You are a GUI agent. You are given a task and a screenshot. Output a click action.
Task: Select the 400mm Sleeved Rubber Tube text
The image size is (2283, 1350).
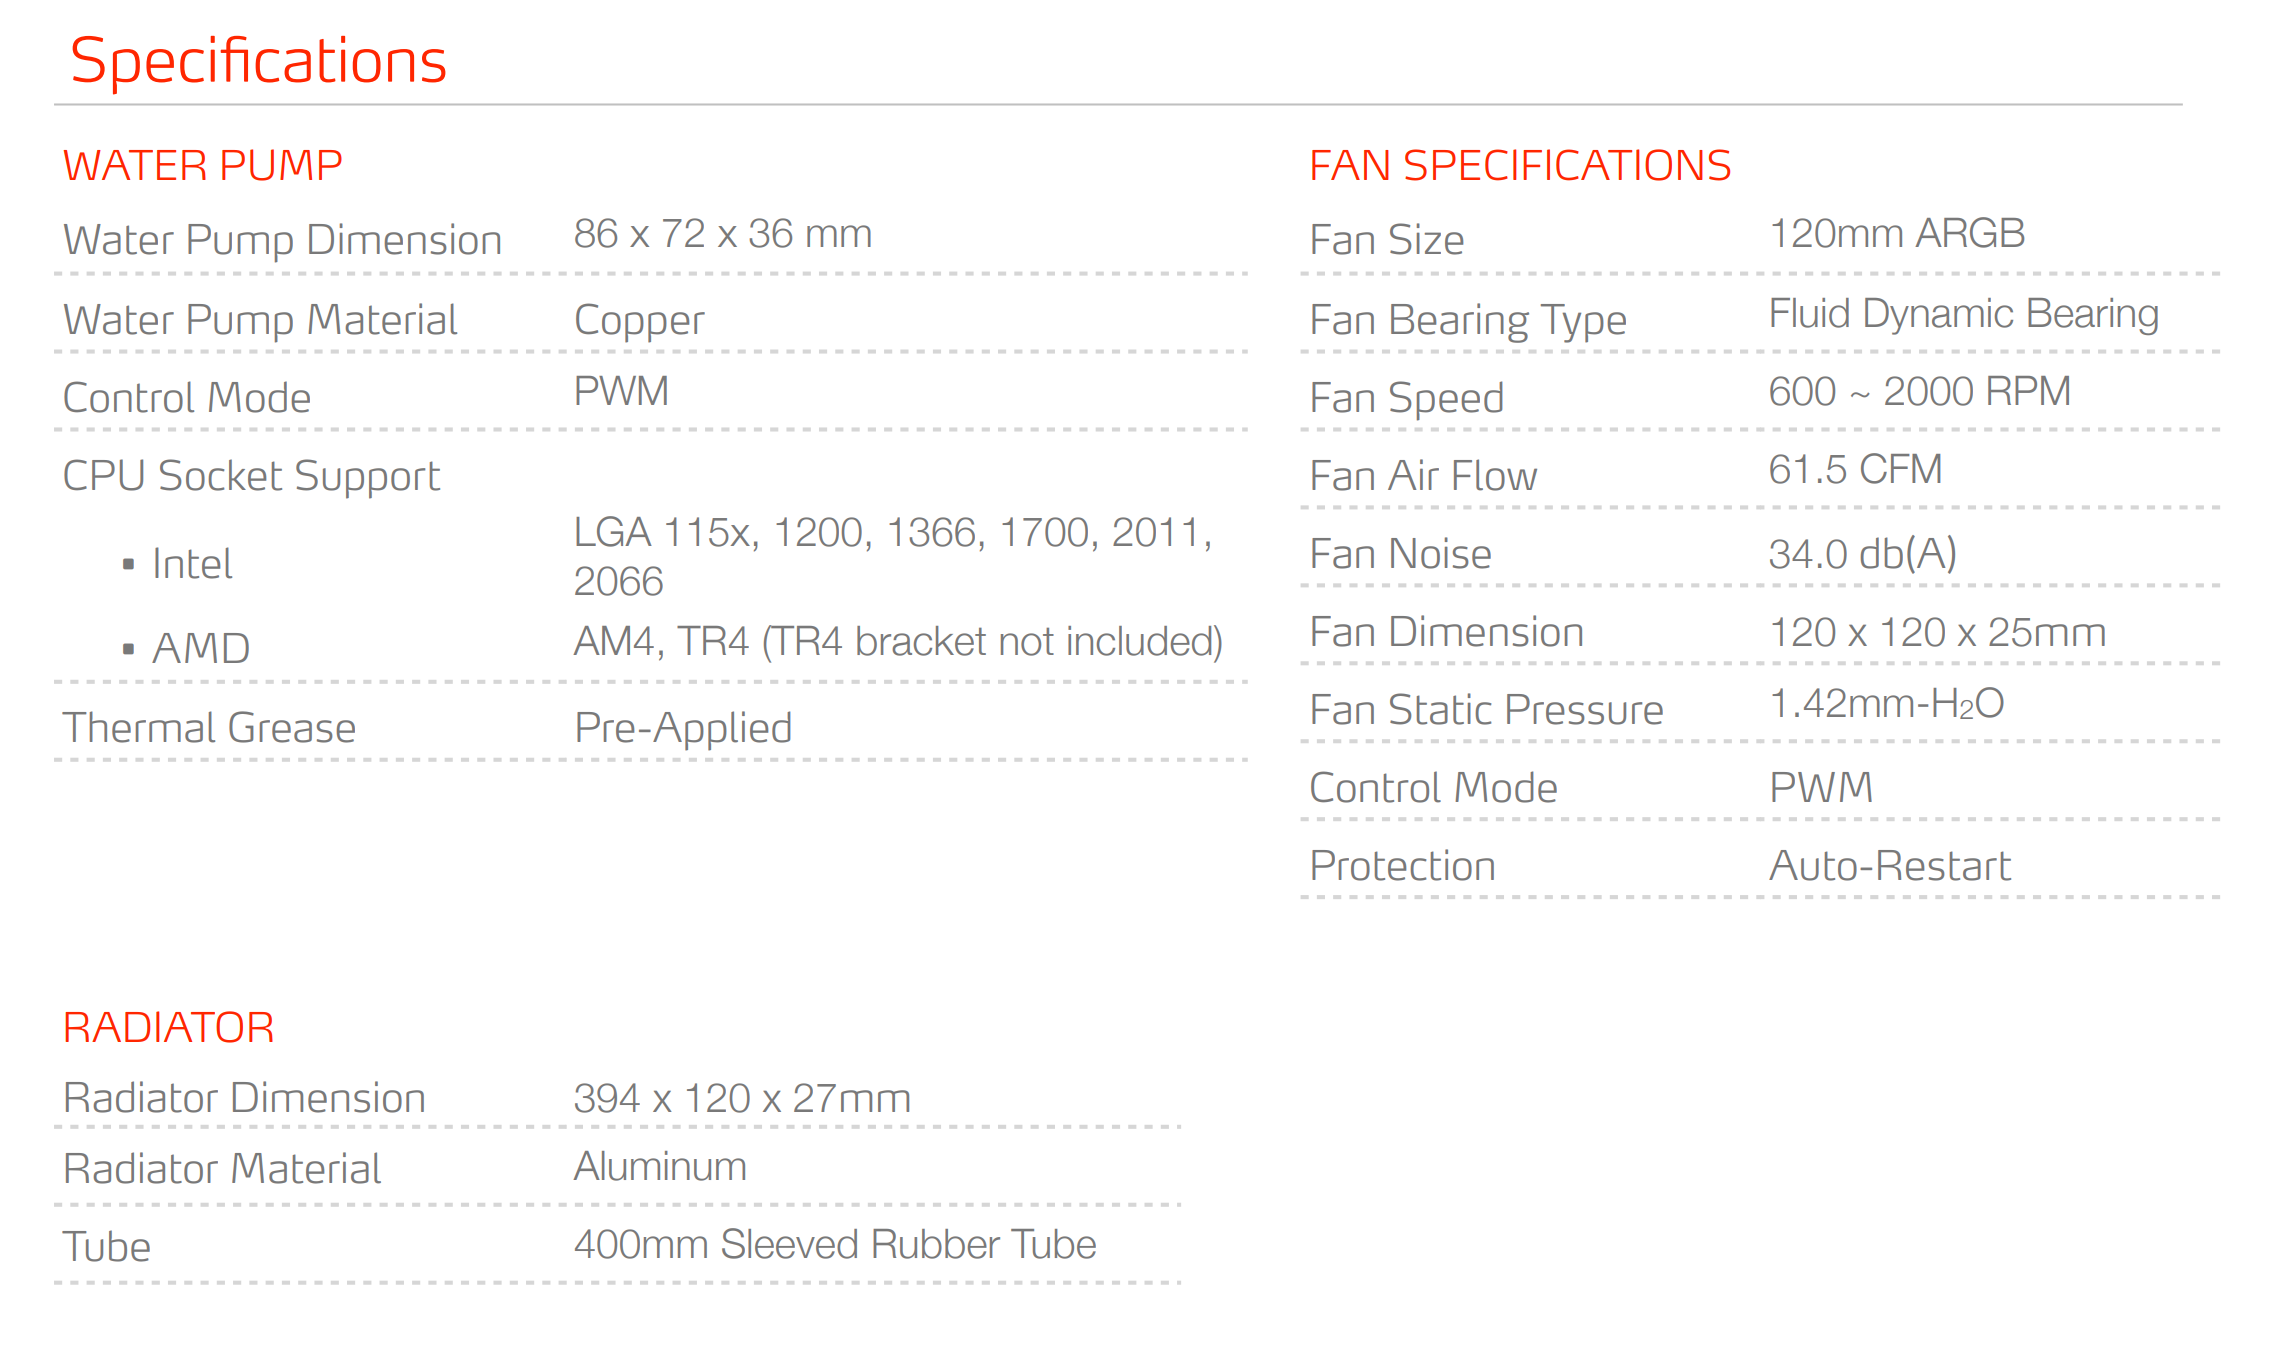pos(834,1245)
